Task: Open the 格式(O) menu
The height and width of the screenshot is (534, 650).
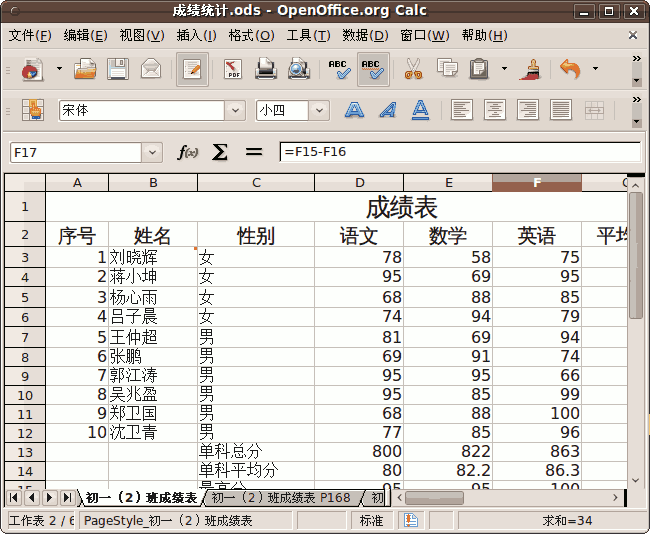Action: [x=251, y=35]
